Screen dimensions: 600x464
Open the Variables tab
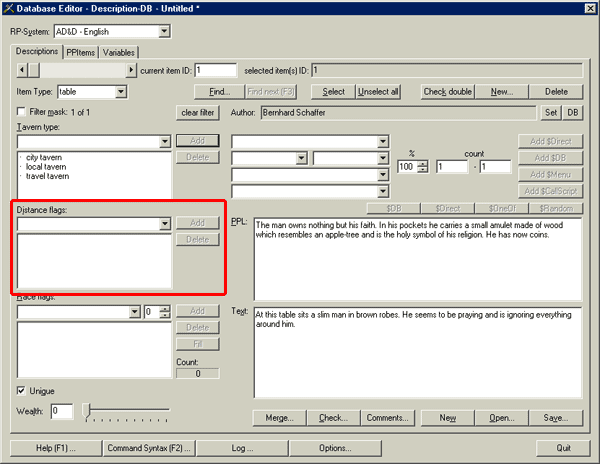[x=119, y=52]
